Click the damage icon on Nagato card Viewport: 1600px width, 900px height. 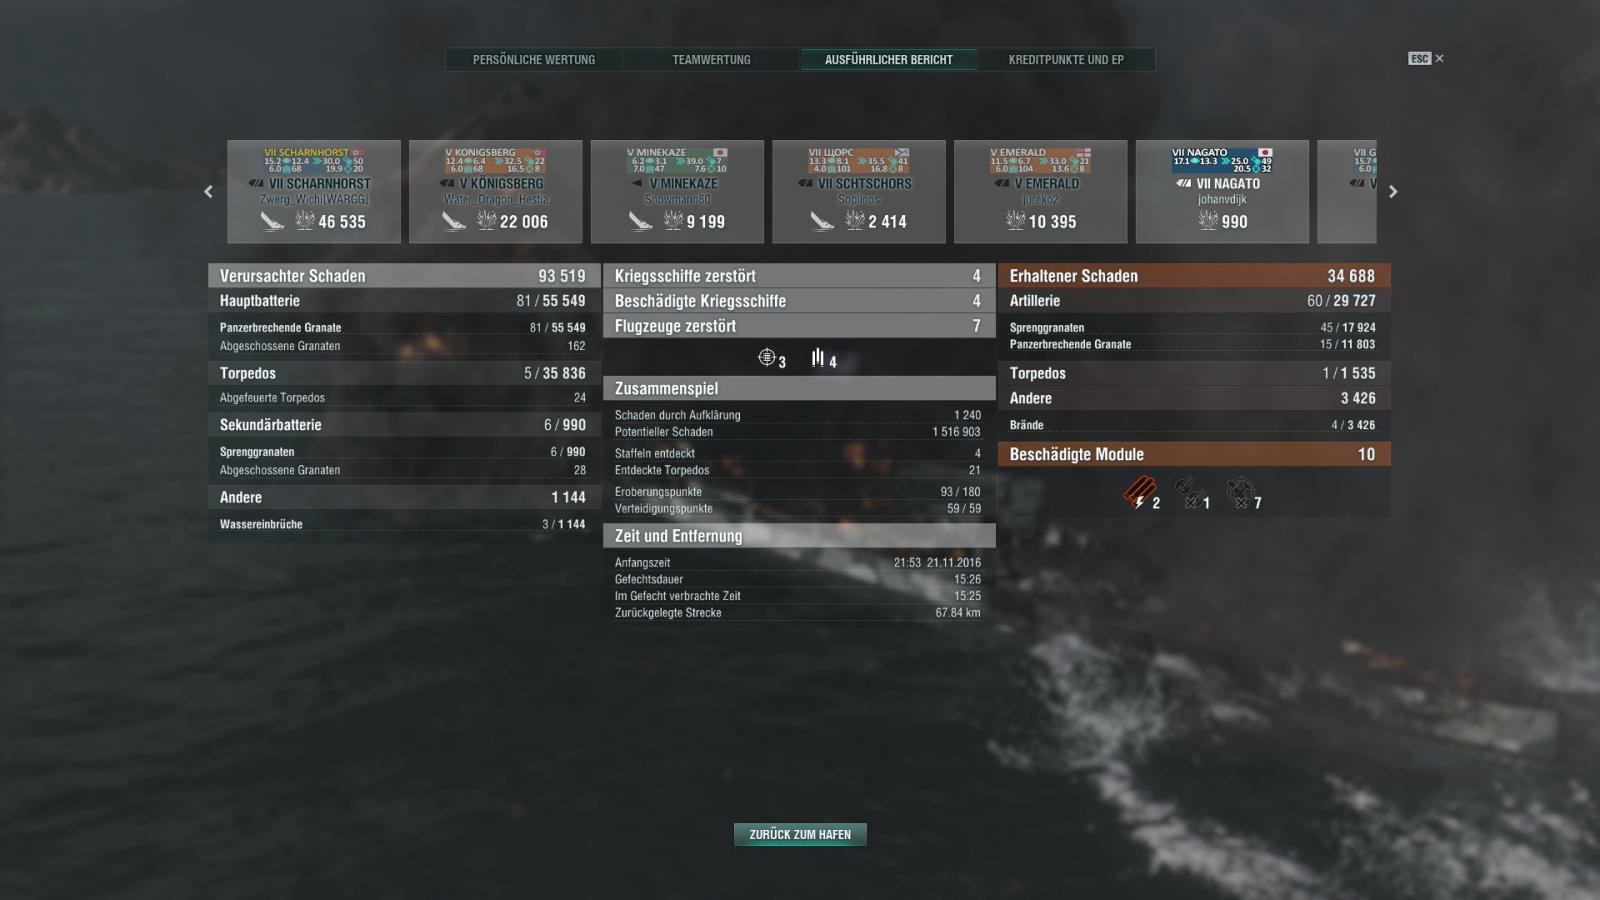pyautogui.click(x=1208, y=221)
